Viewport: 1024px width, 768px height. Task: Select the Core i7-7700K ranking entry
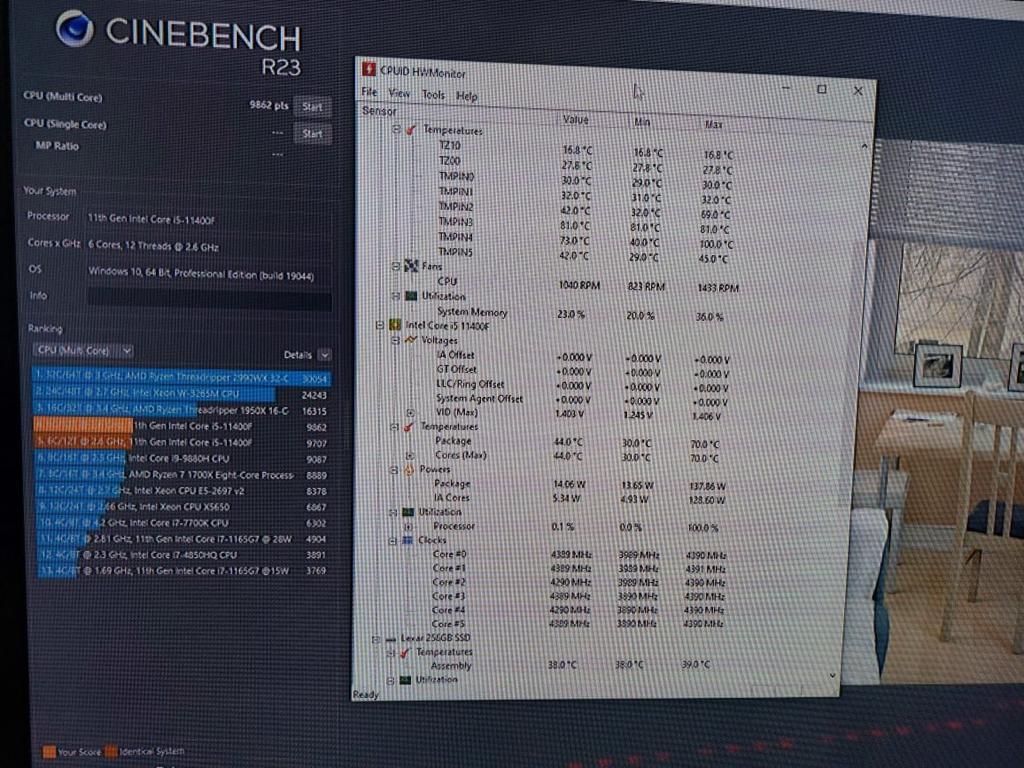tap(181, 522)
